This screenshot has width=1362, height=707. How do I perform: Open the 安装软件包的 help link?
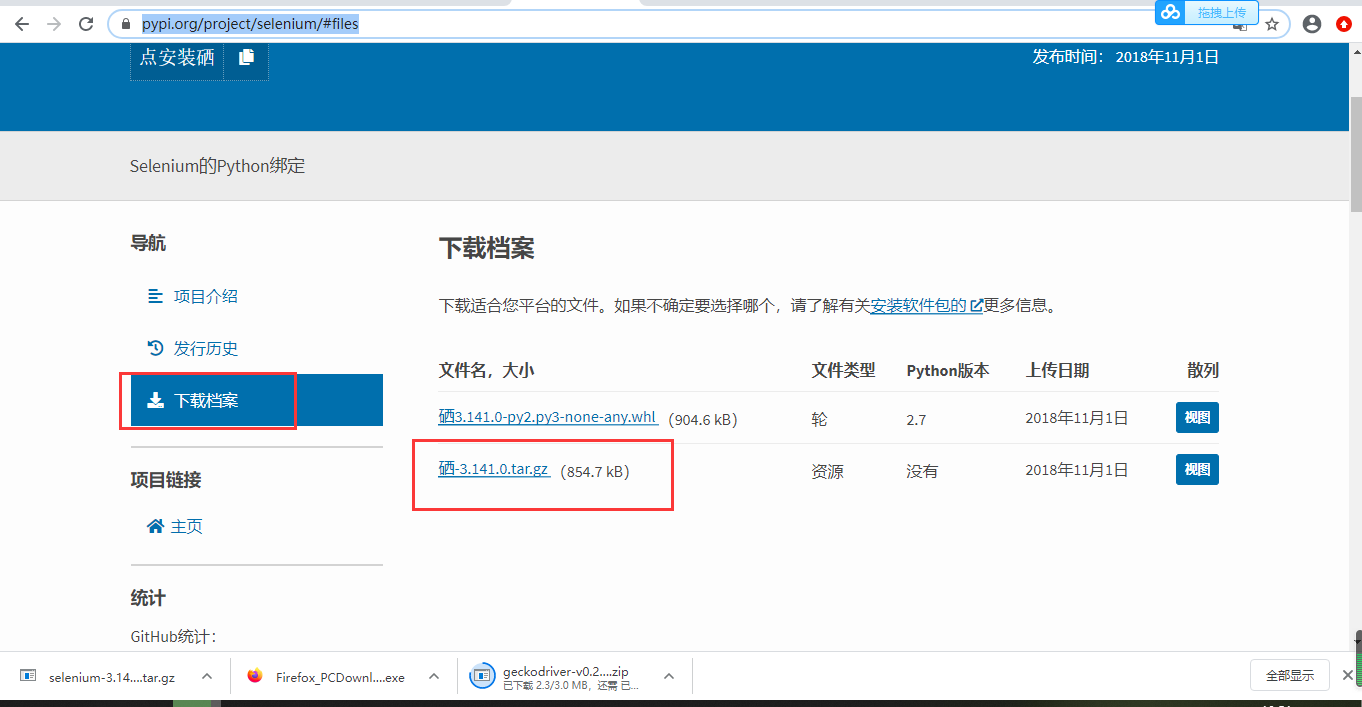[926, 305]
